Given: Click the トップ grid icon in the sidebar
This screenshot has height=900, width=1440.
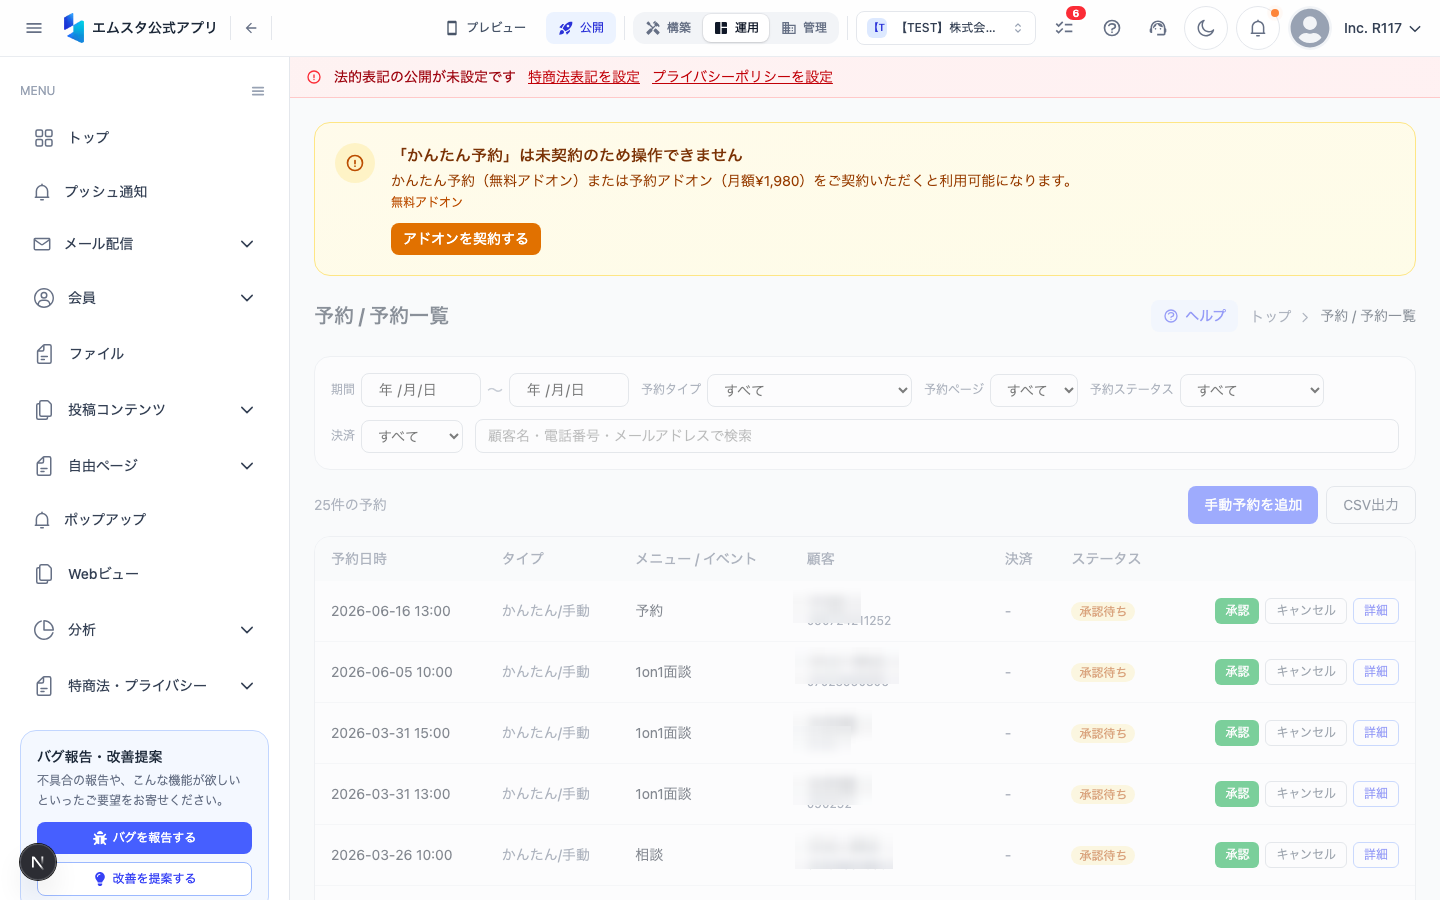Looking at the screenshot, I should (x=44, y=138).
